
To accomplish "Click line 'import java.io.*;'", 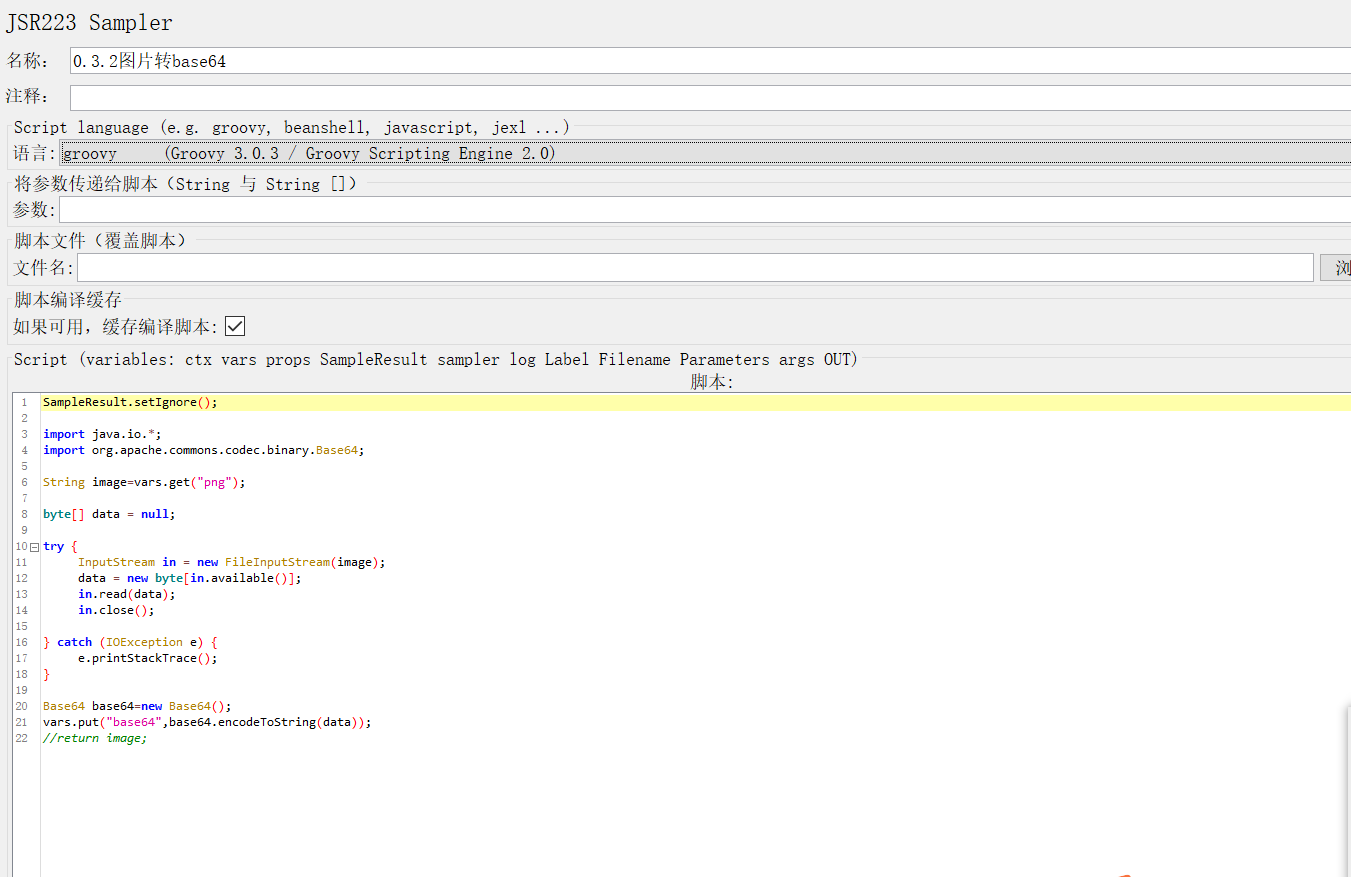I will [102, 434].
